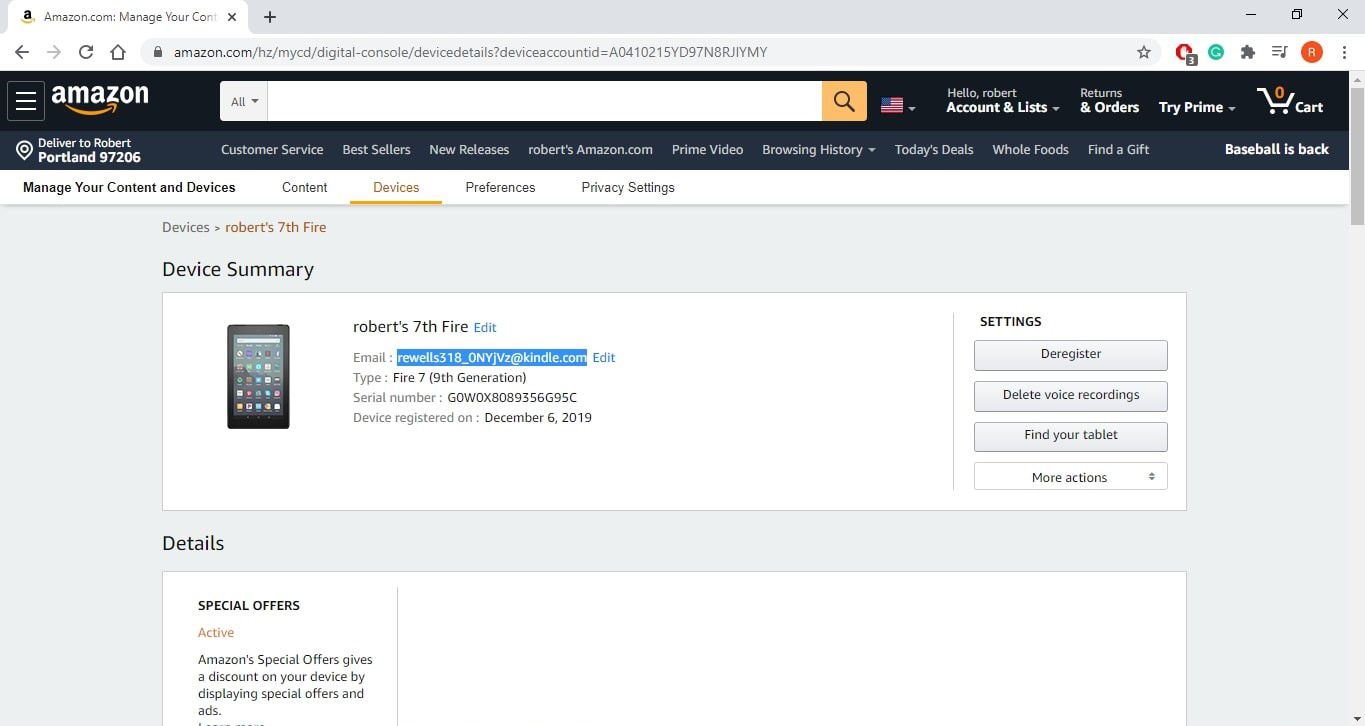Open the All search category dropdown

tap(244, 101)
